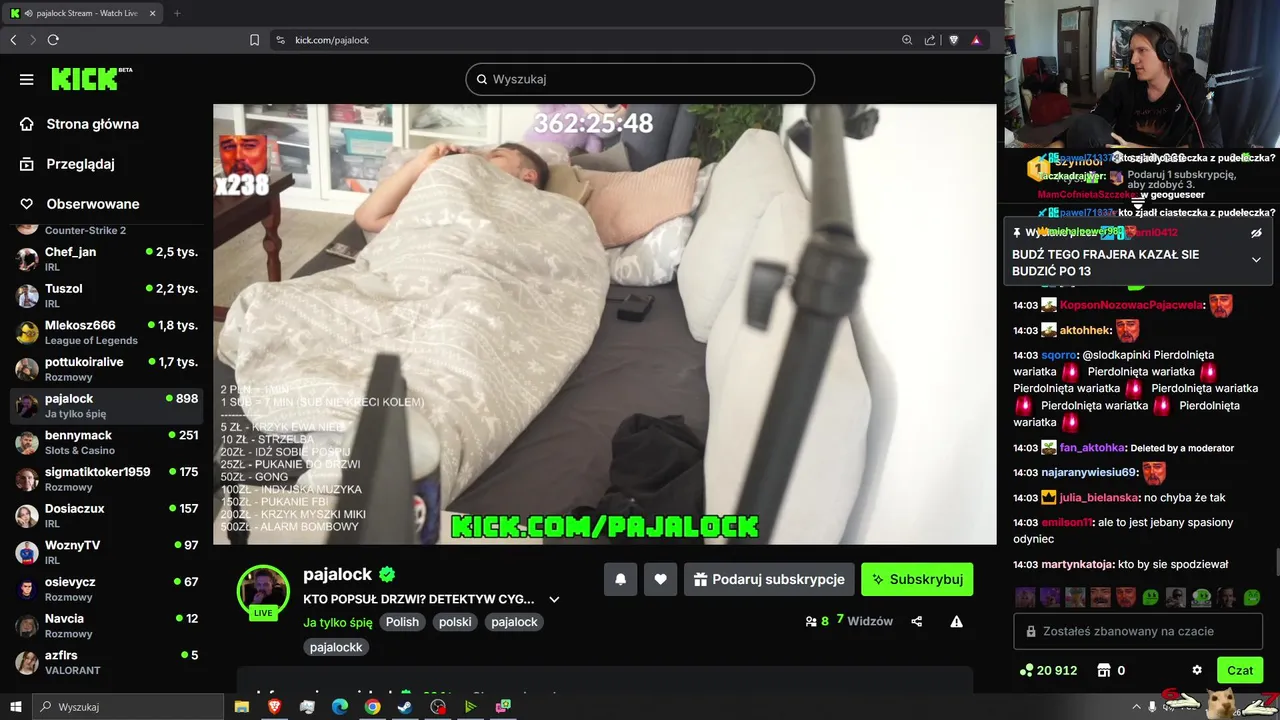Open a new browser tab
Viewport: 1280px width, 720px height.
click(x=177, y=13)
